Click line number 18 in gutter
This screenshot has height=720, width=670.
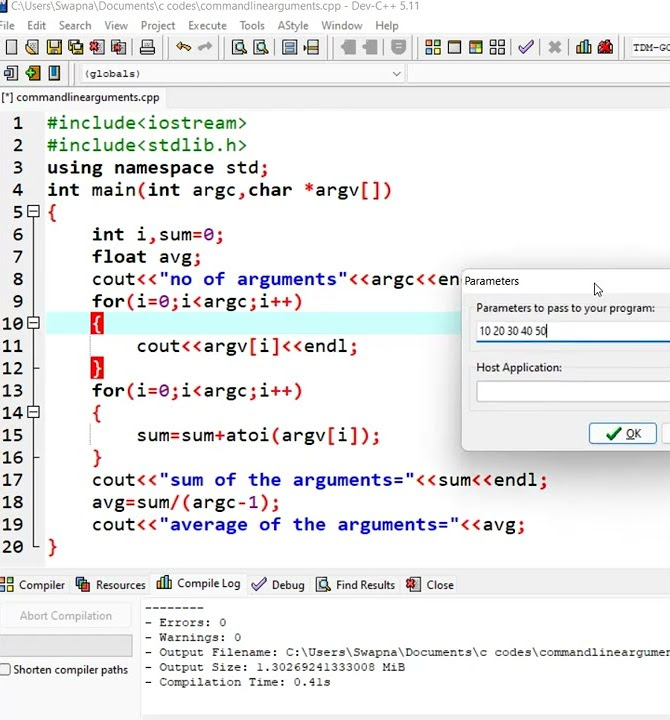[x=13, y=502]
